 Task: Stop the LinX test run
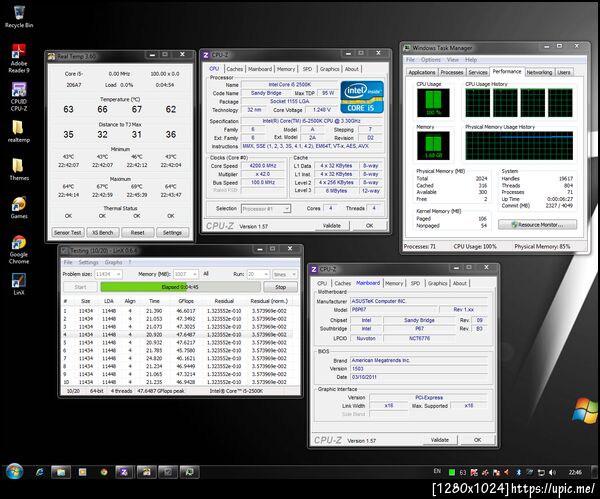pos(280,287)
